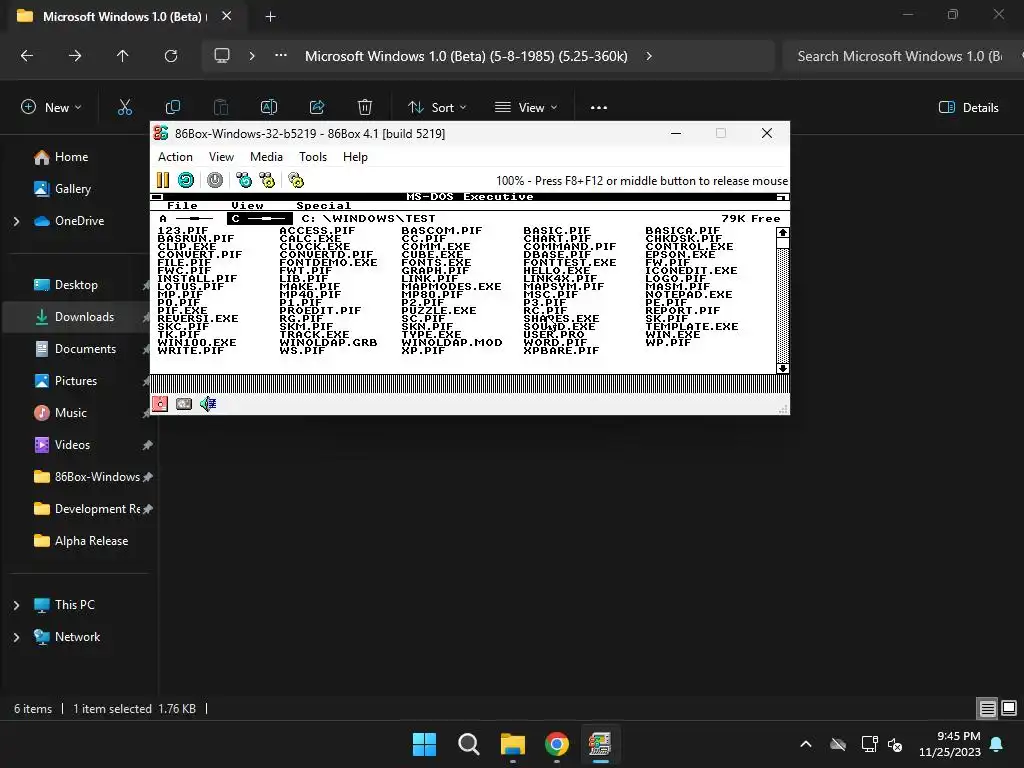Screen dimensions: 1024x768
Task: Open the File Explorer taskbar icon
Action: pos(513,744)
